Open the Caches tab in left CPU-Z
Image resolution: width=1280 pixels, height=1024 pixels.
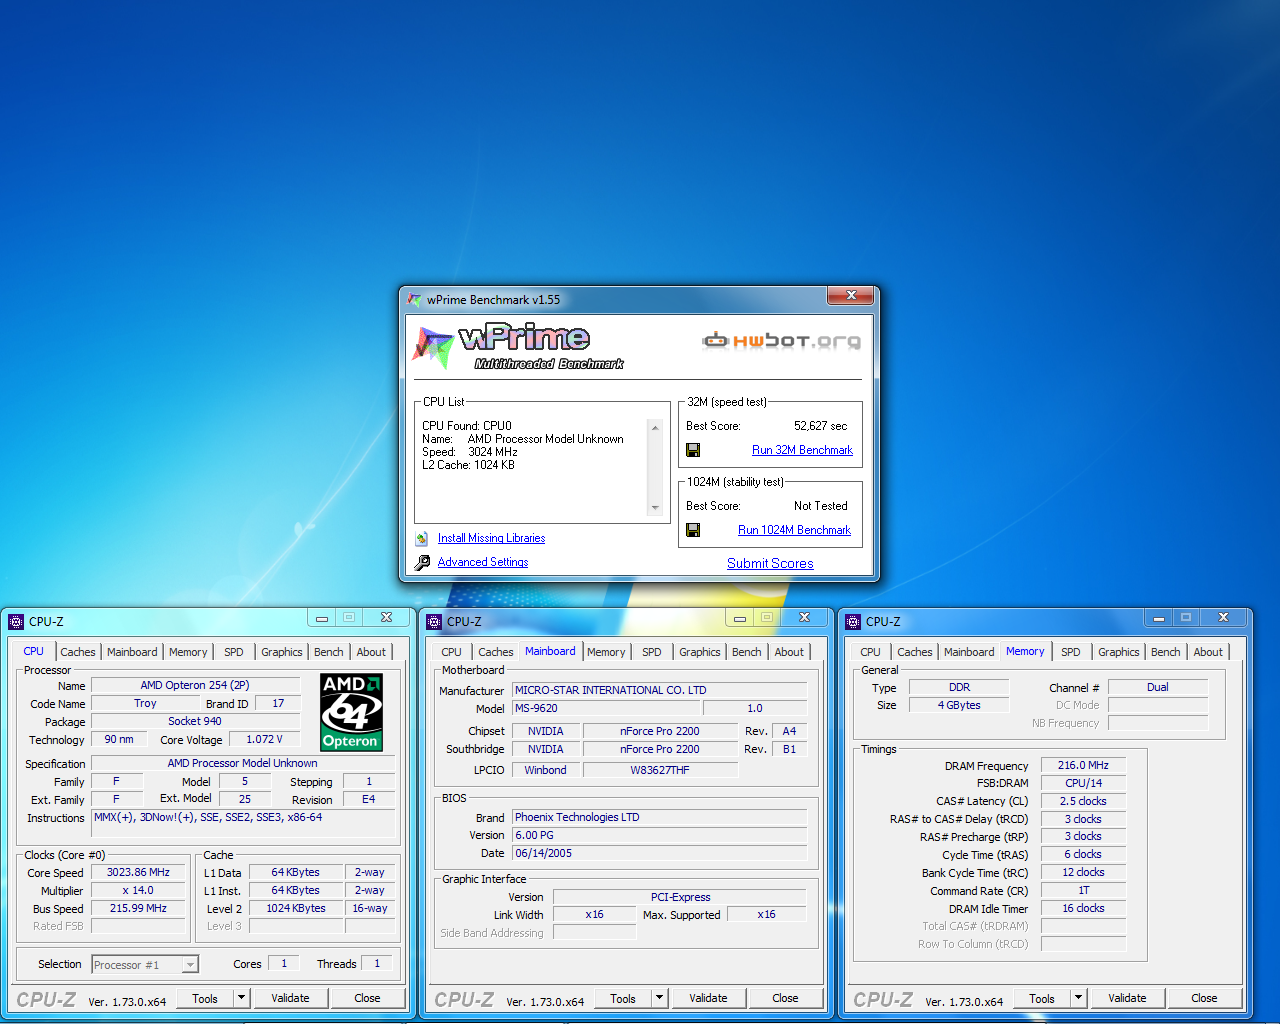(78, 652)
